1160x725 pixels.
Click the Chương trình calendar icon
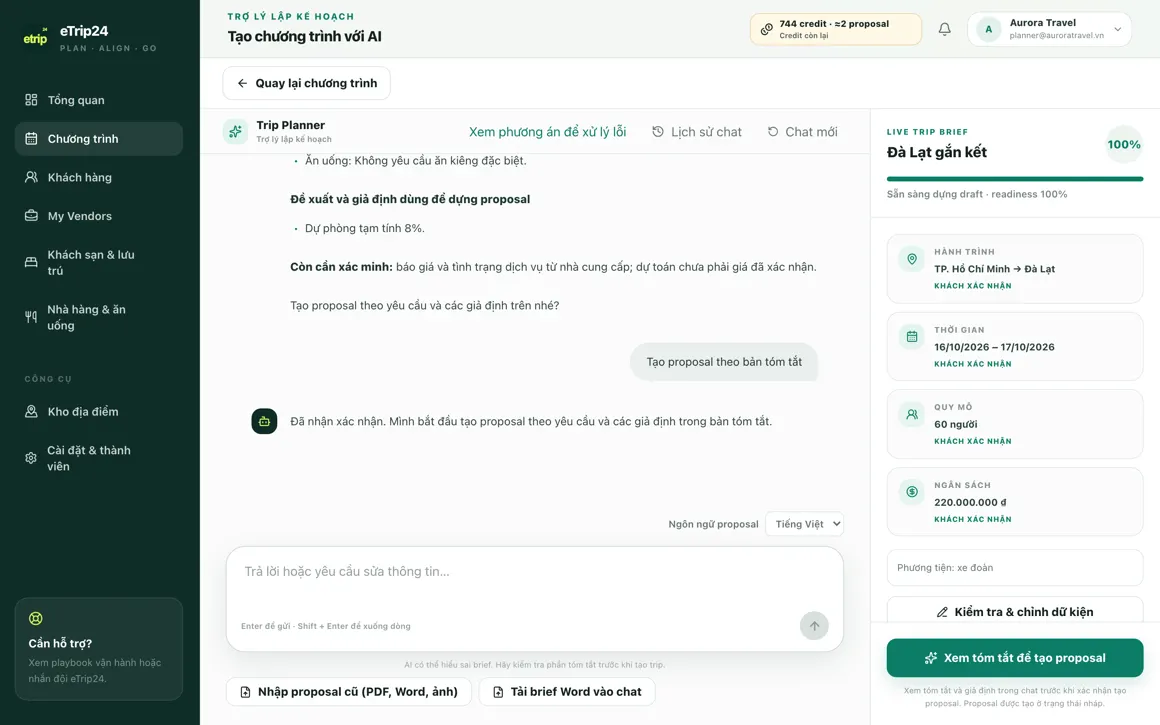(31, 138)
